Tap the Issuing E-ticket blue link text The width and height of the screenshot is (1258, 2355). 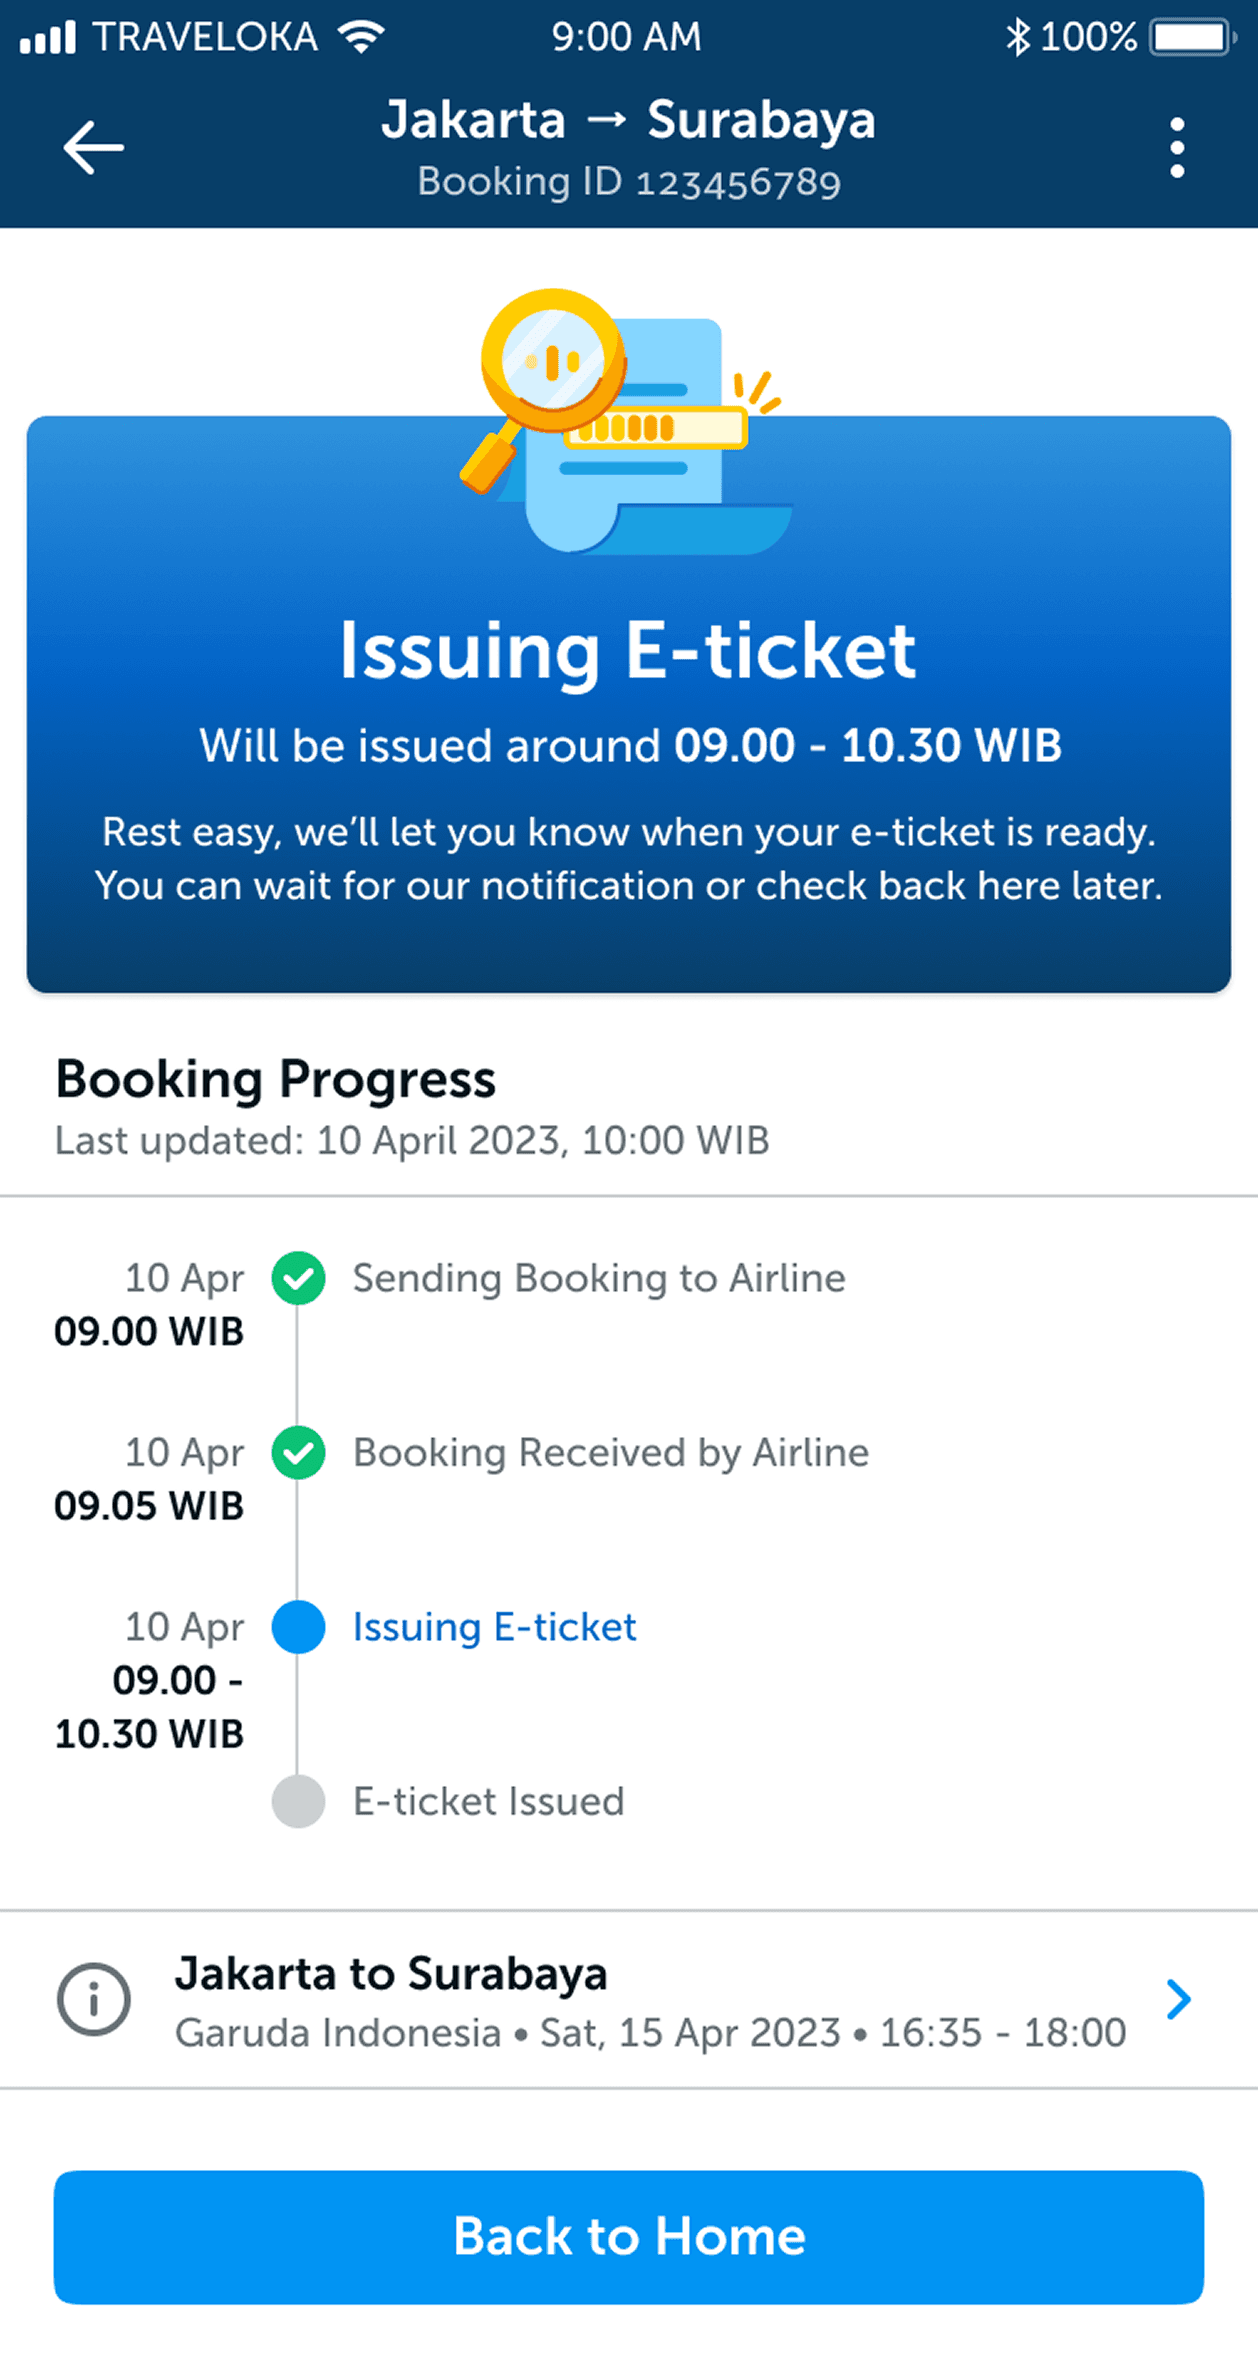(x=494, y=1627)
